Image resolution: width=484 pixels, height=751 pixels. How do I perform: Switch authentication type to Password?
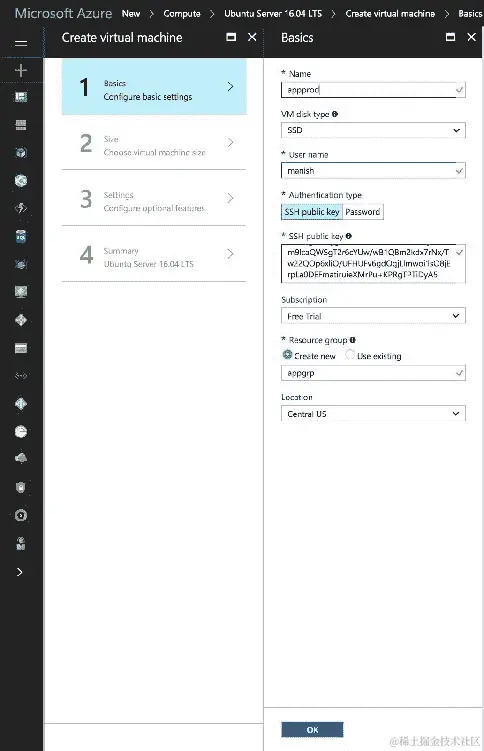[x=363, y=212]
